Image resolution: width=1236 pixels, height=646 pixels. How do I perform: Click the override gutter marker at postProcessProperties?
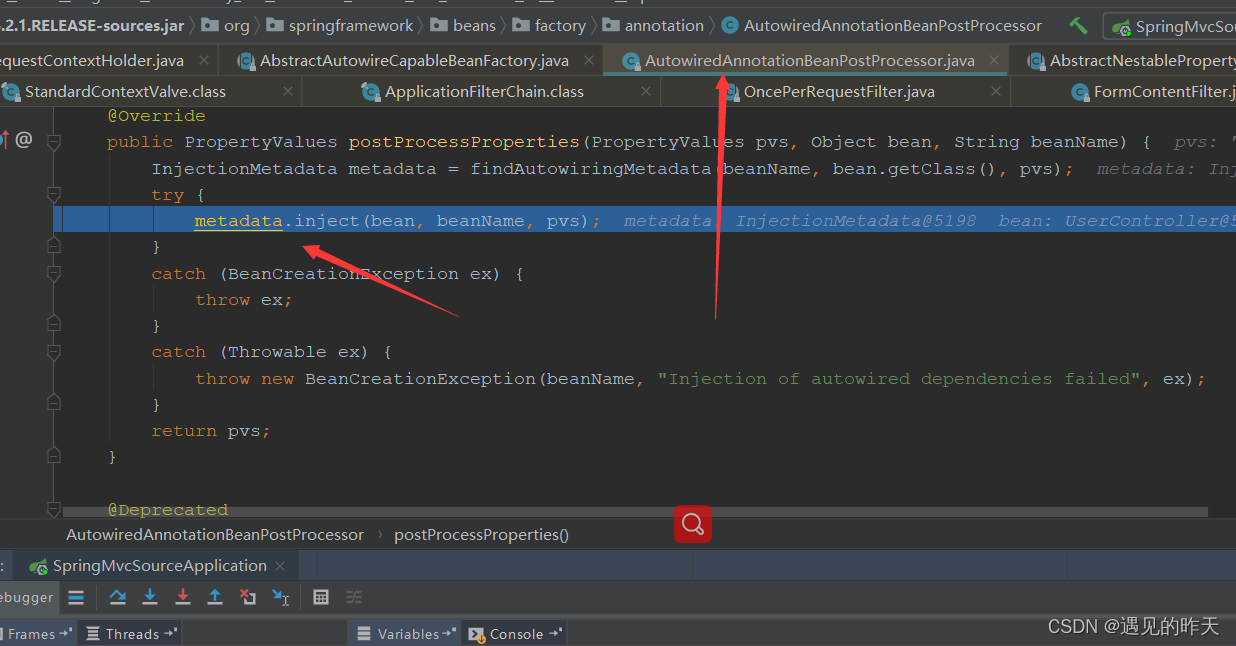(x=3, y=140)
